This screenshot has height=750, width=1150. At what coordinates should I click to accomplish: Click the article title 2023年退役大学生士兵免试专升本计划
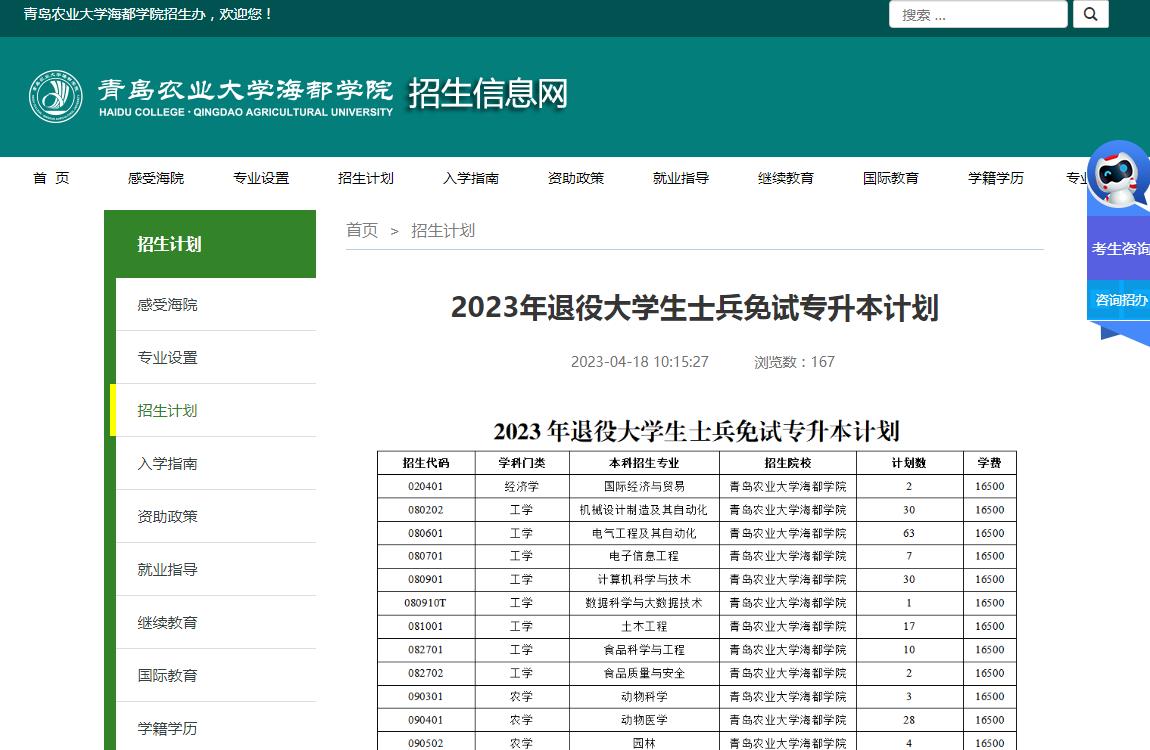click(x=695, y=307)
